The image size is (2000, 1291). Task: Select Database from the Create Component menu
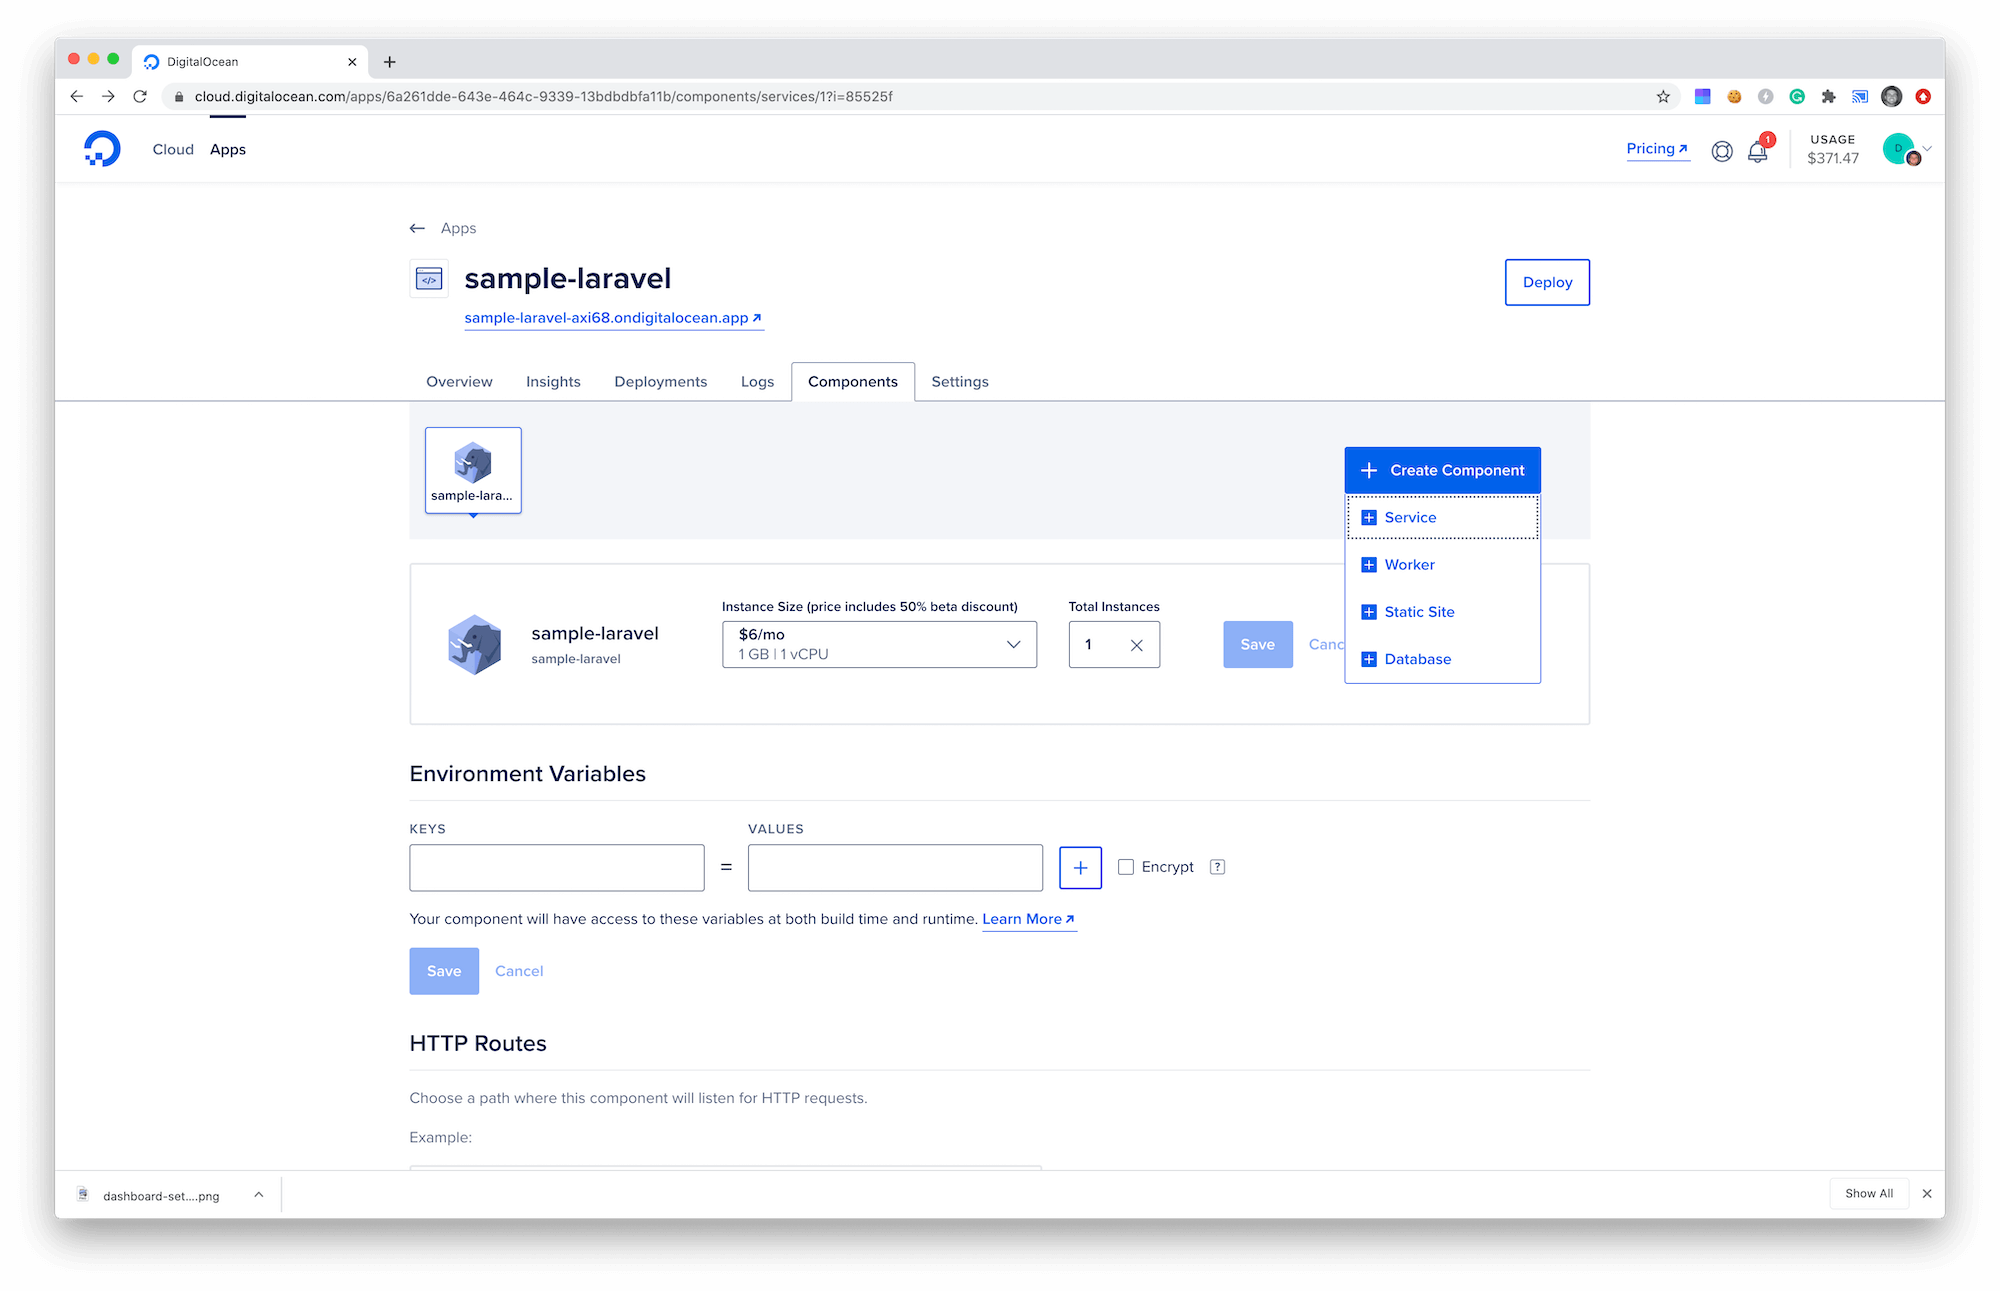coord(1442,659)
